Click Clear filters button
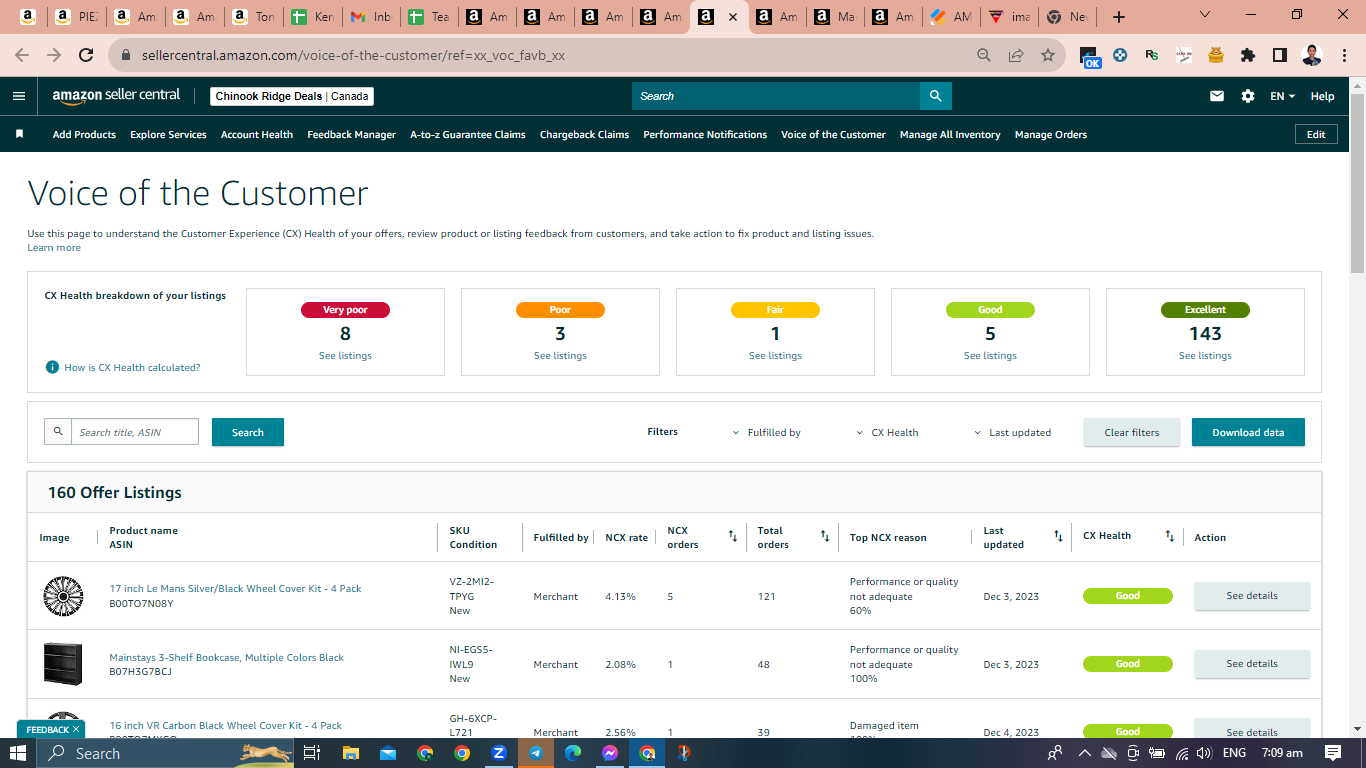This screenshot has width=1366, height=768. point(1132,432)
